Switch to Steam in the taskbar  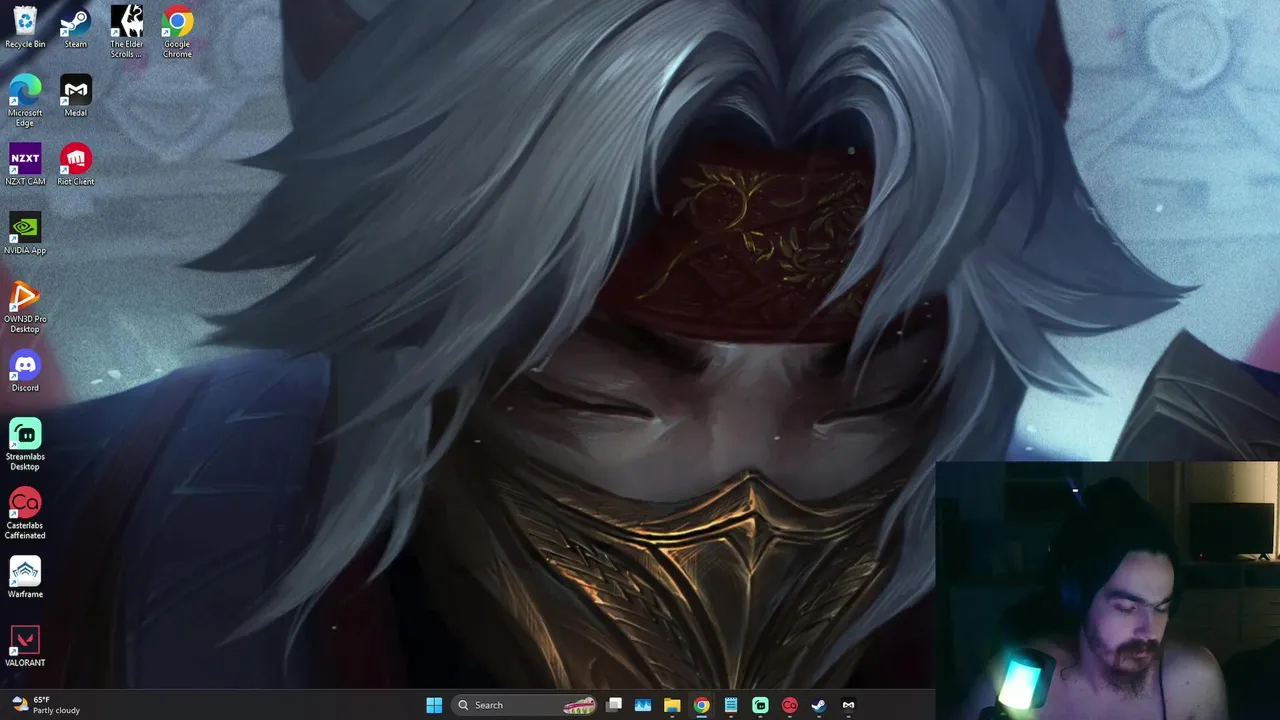coord(818,705)
